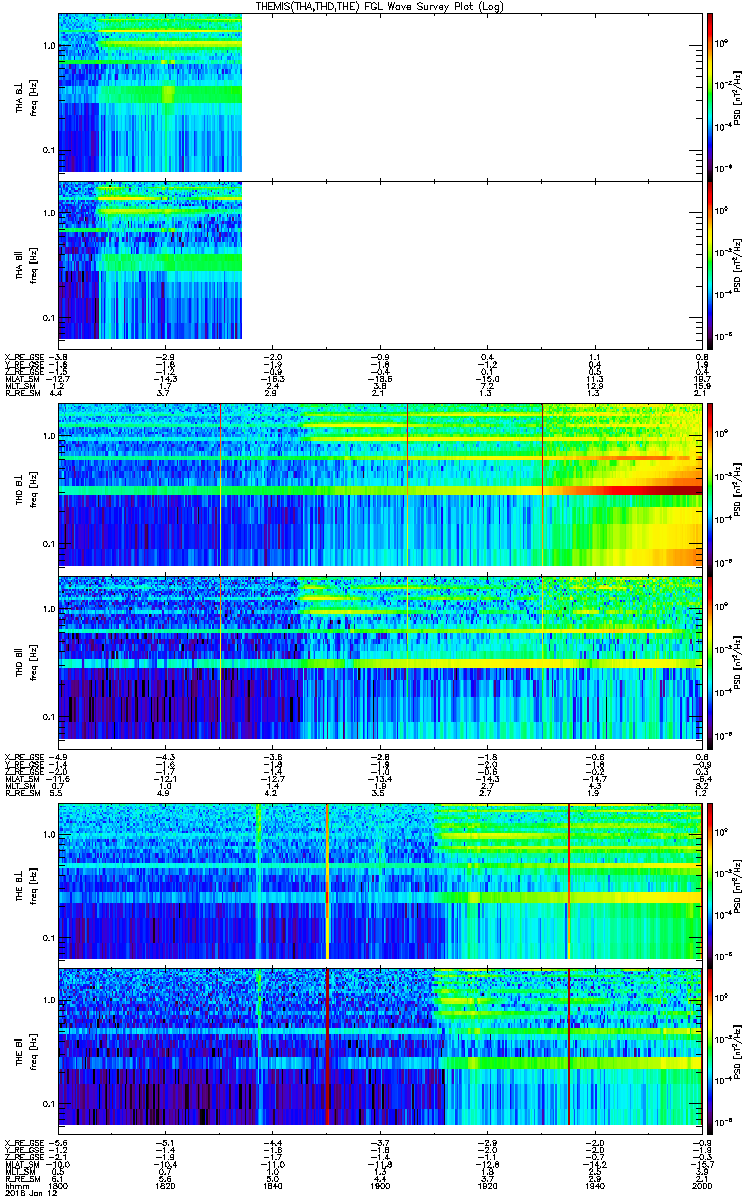Click the X_RE_GSE row label under THD panels
Viewport: 750px width, 1200px height.
click(22, 756)
